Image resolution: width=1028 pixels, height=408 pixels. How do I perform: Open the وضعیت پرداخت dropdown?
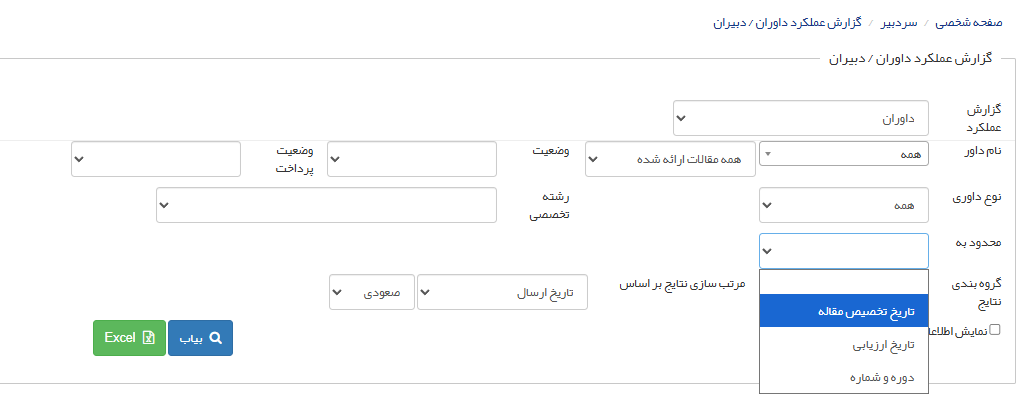pos(156,158)
